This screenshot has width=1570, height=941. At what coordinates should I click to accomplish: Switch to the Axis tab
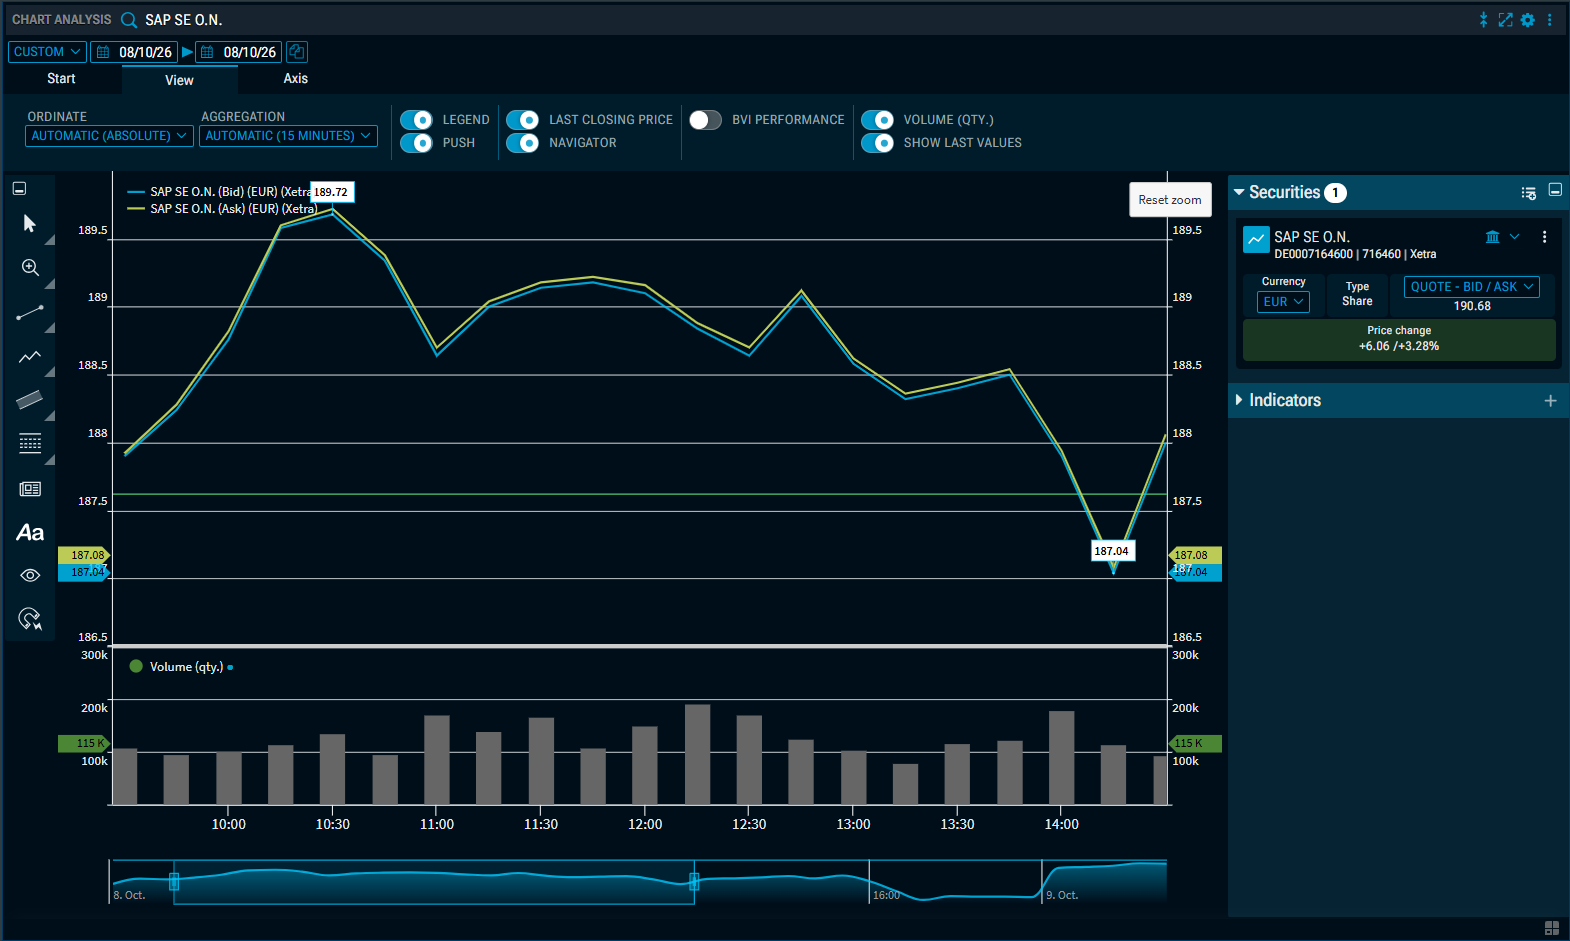(x=296, y=79)
